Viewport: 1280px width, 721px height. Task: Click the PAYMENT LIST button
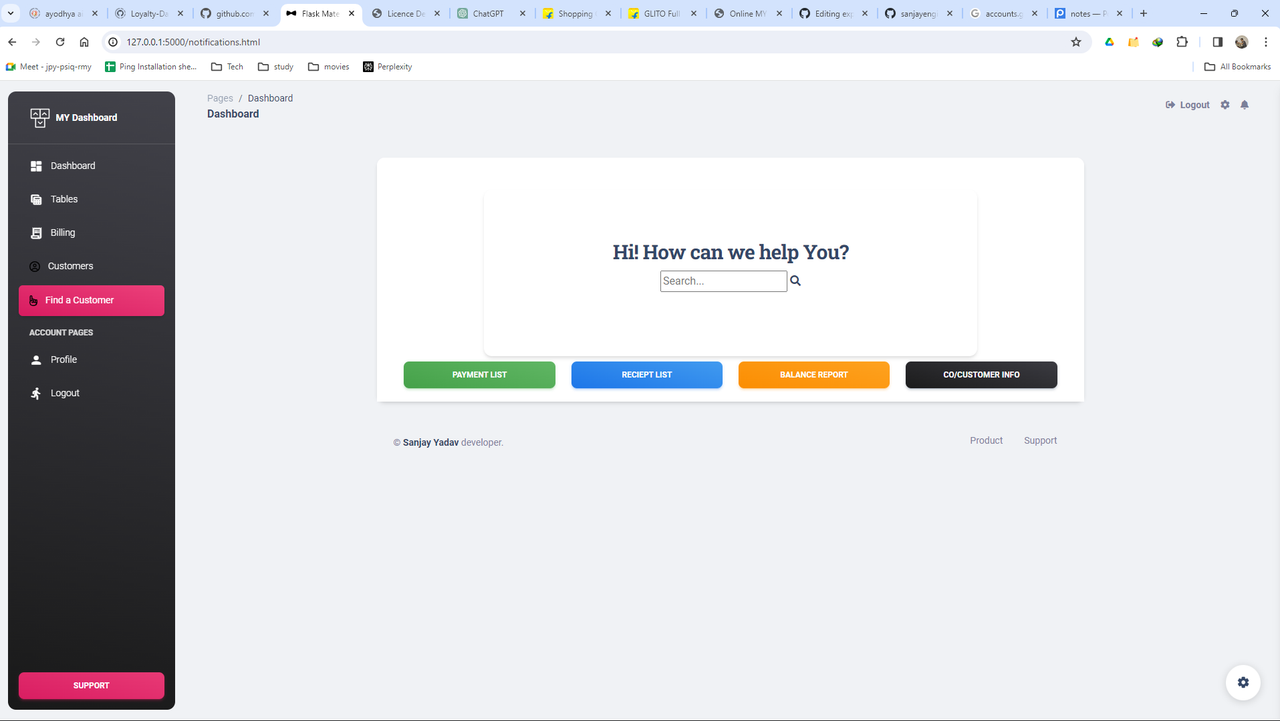(x=479, y=374)
